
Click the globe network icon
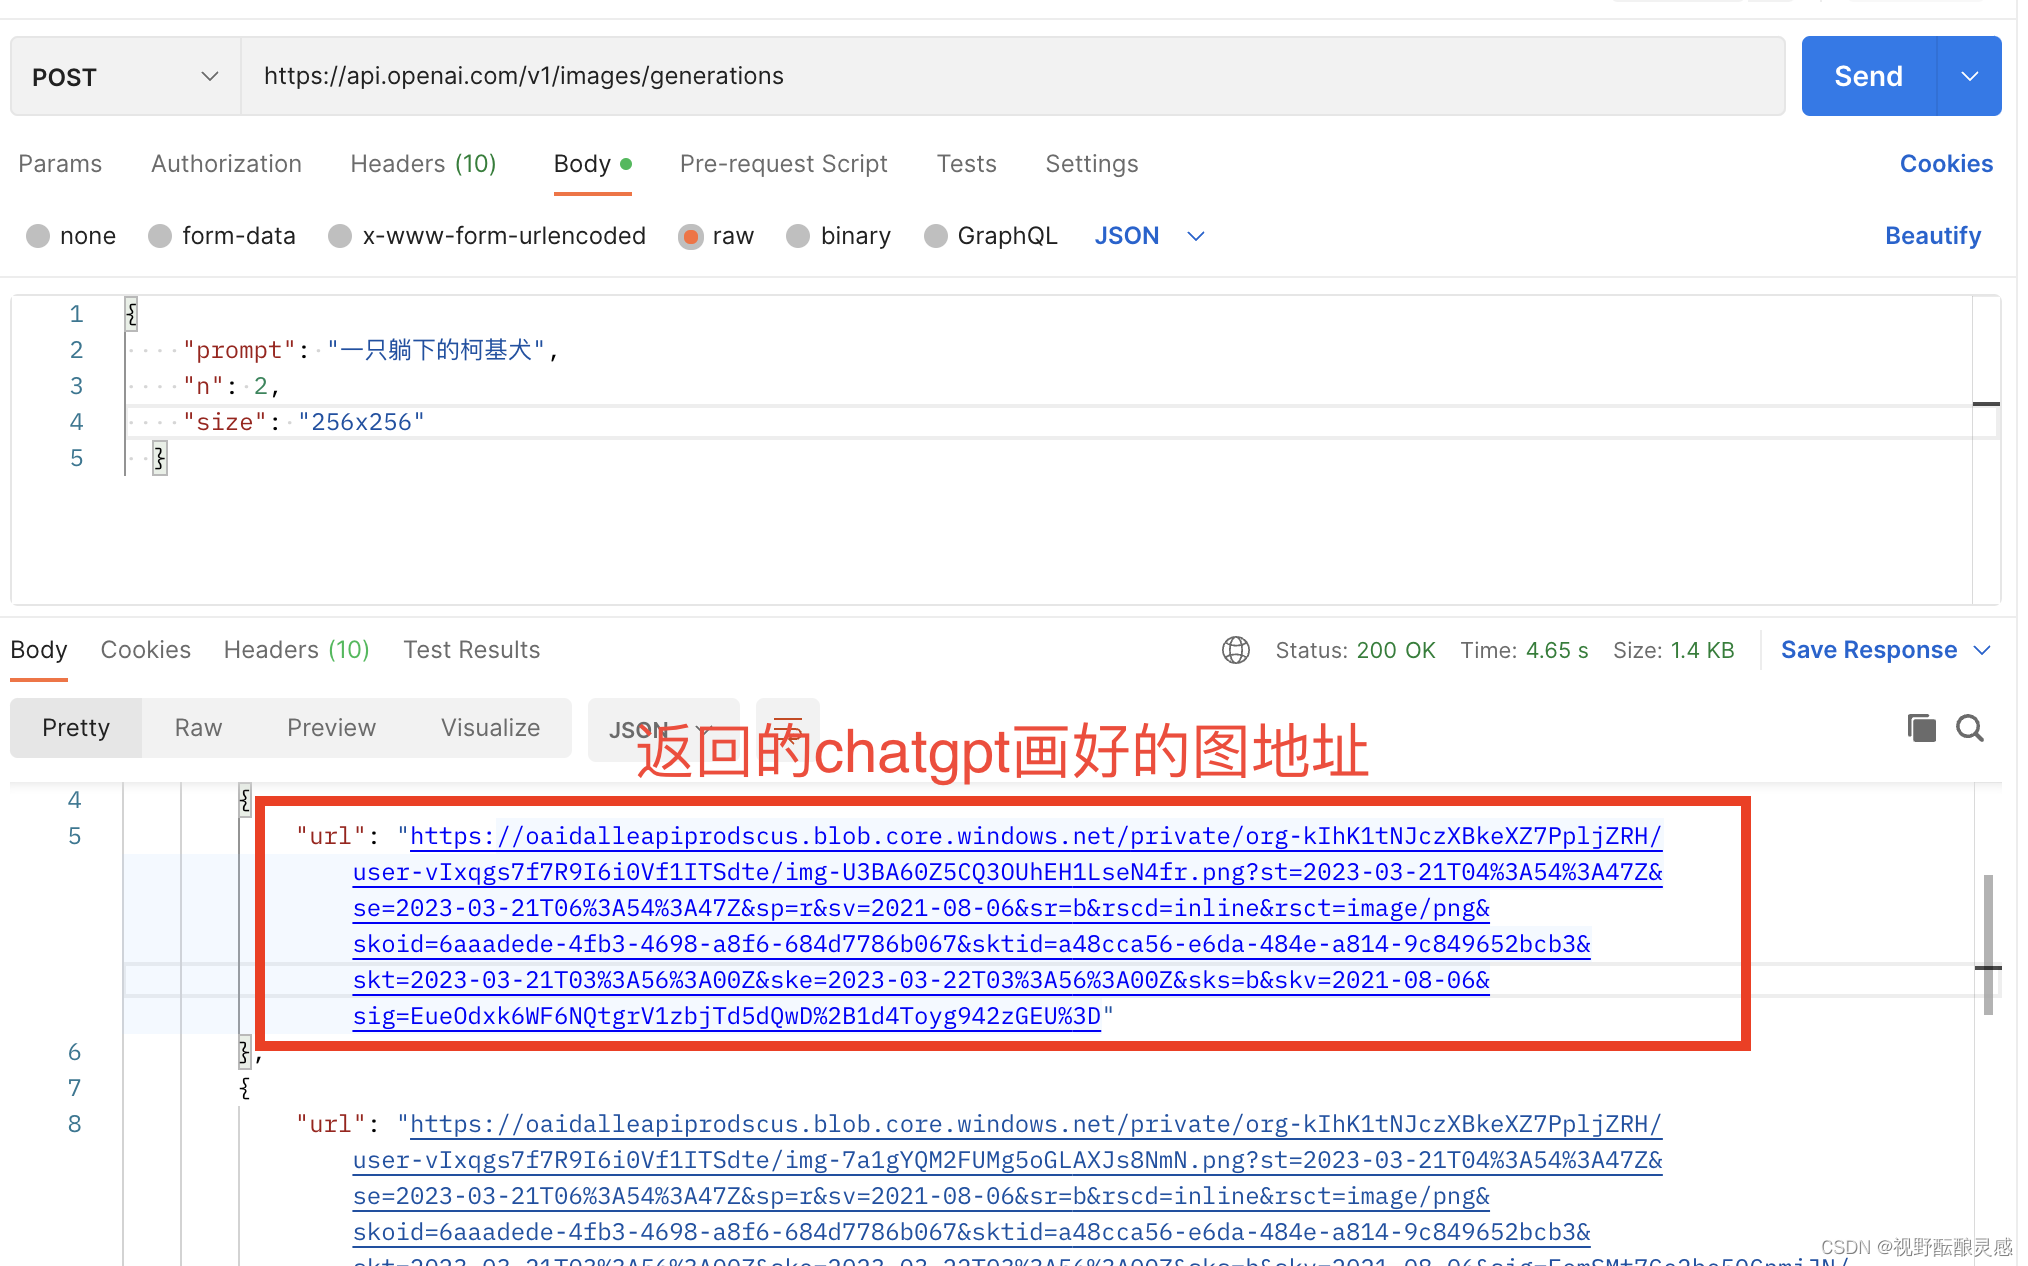click(x=1236, y=650)
